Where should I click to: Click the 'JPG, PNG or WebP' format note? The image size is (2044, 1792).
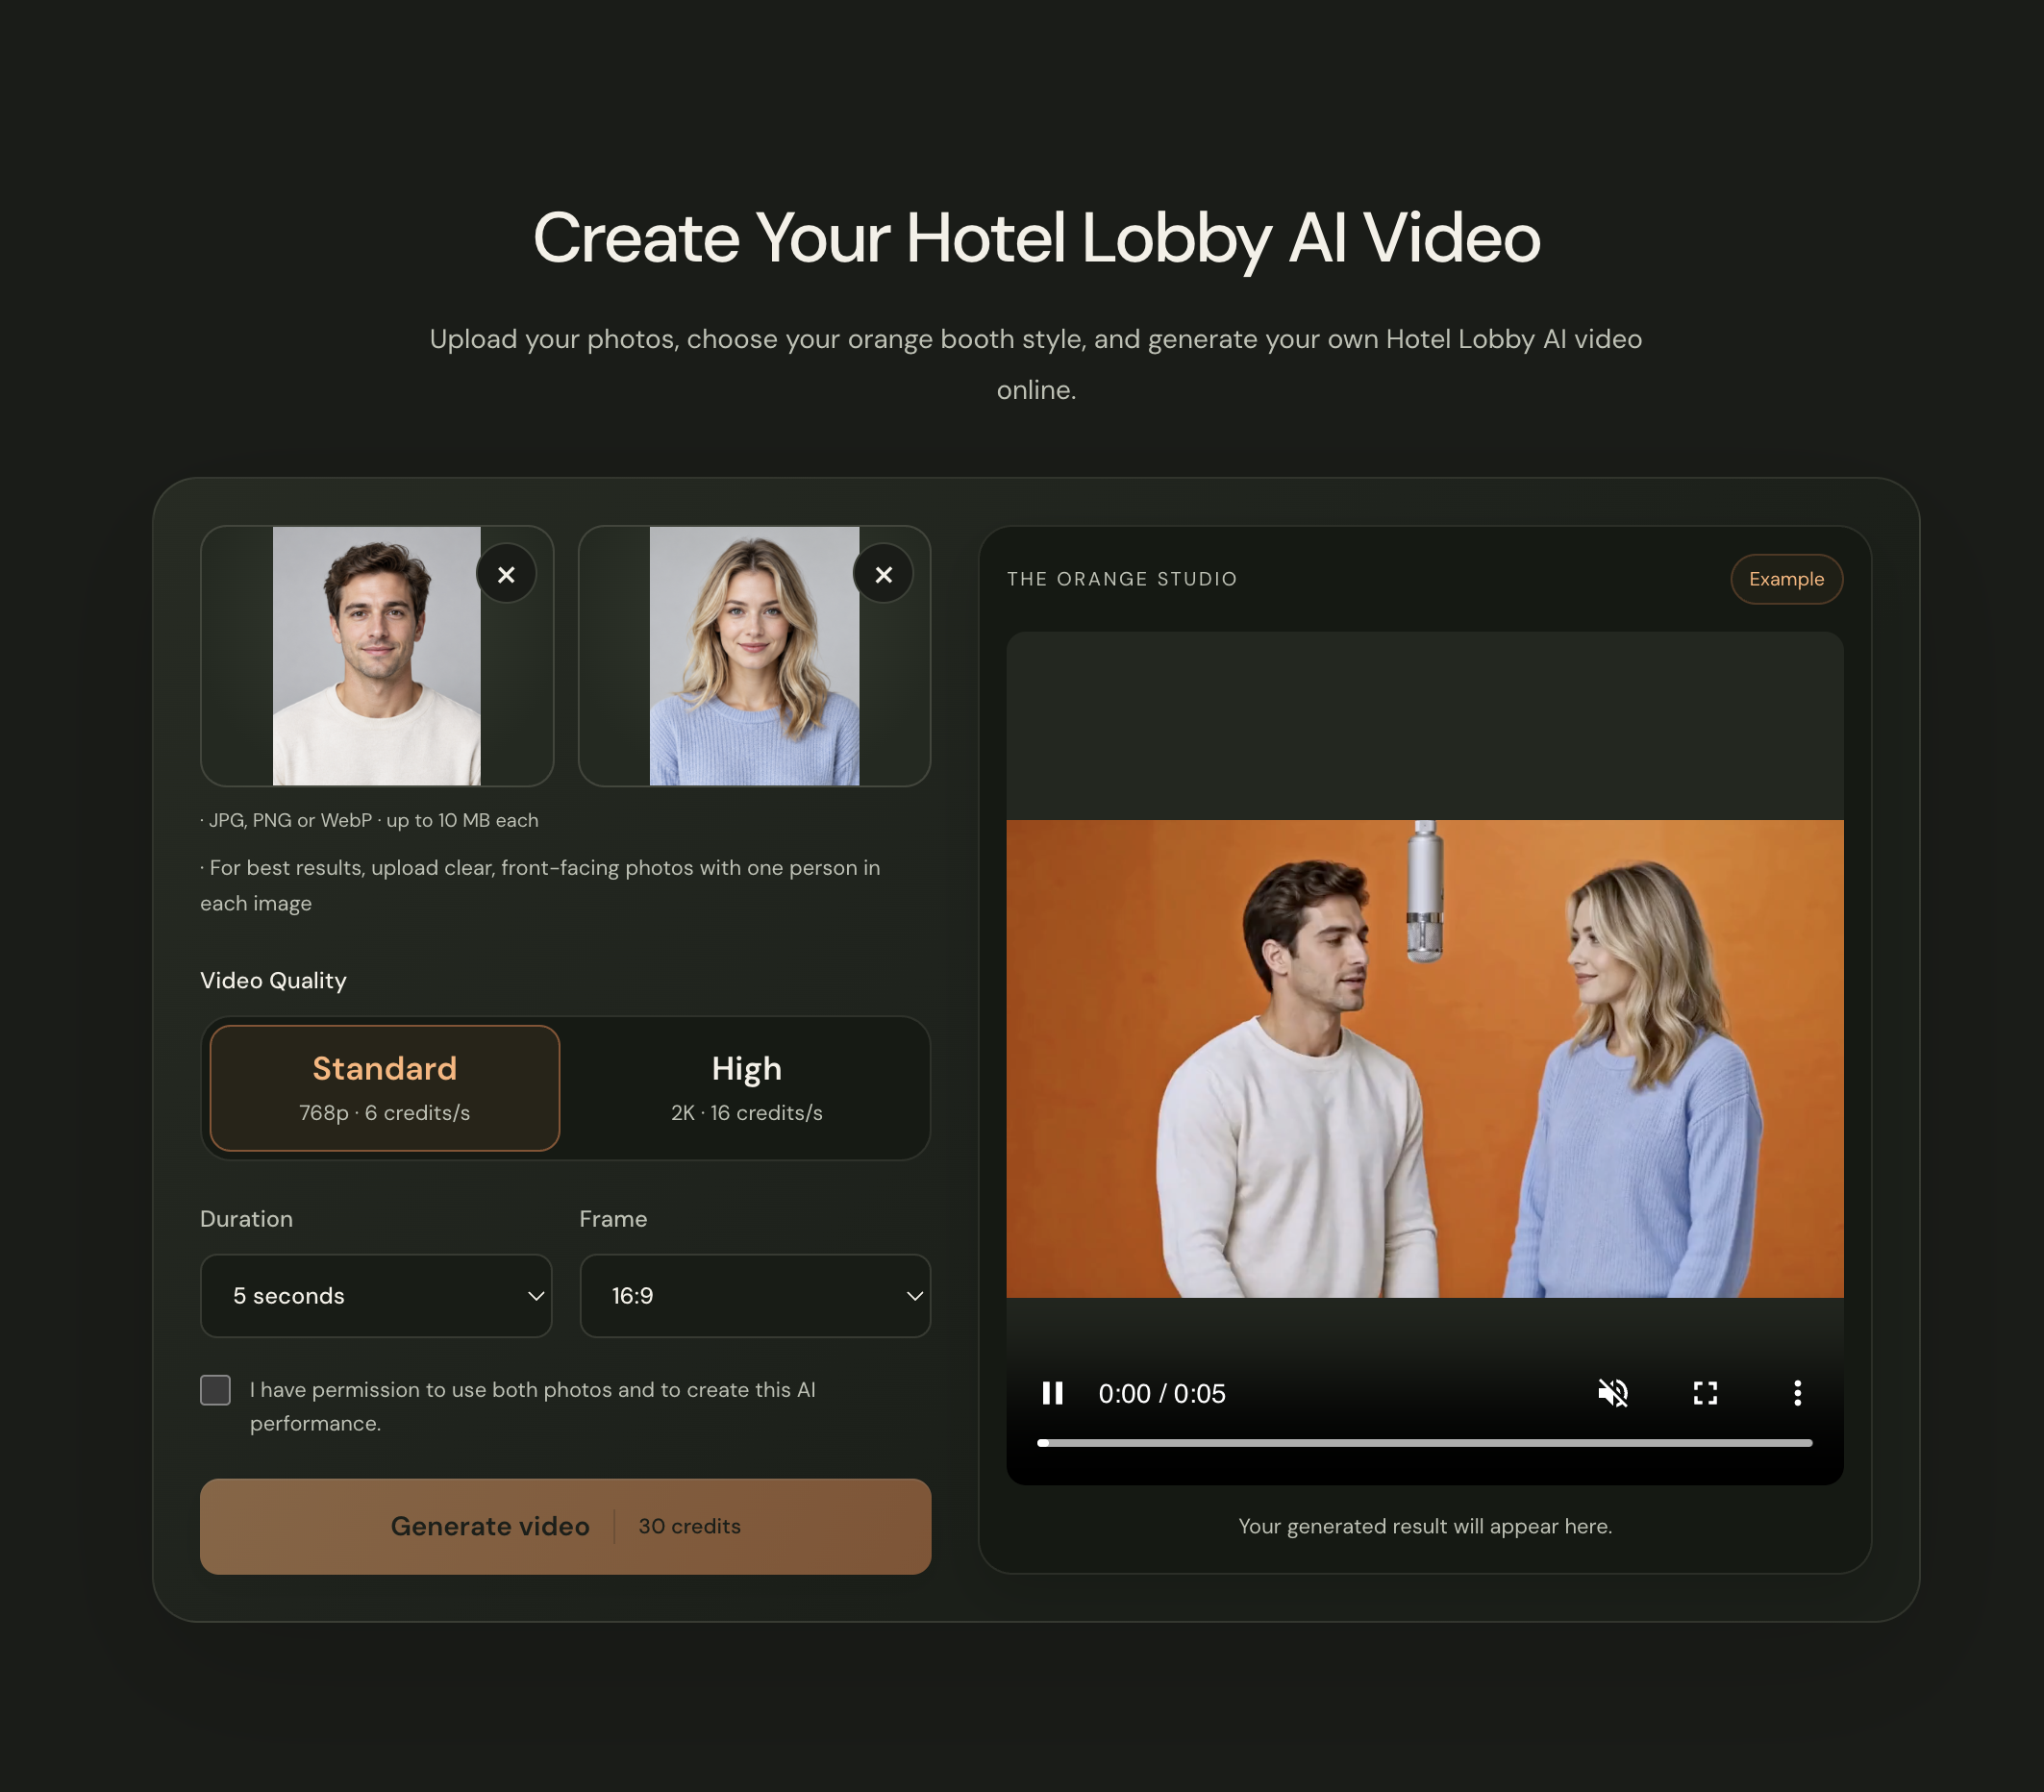370,820
